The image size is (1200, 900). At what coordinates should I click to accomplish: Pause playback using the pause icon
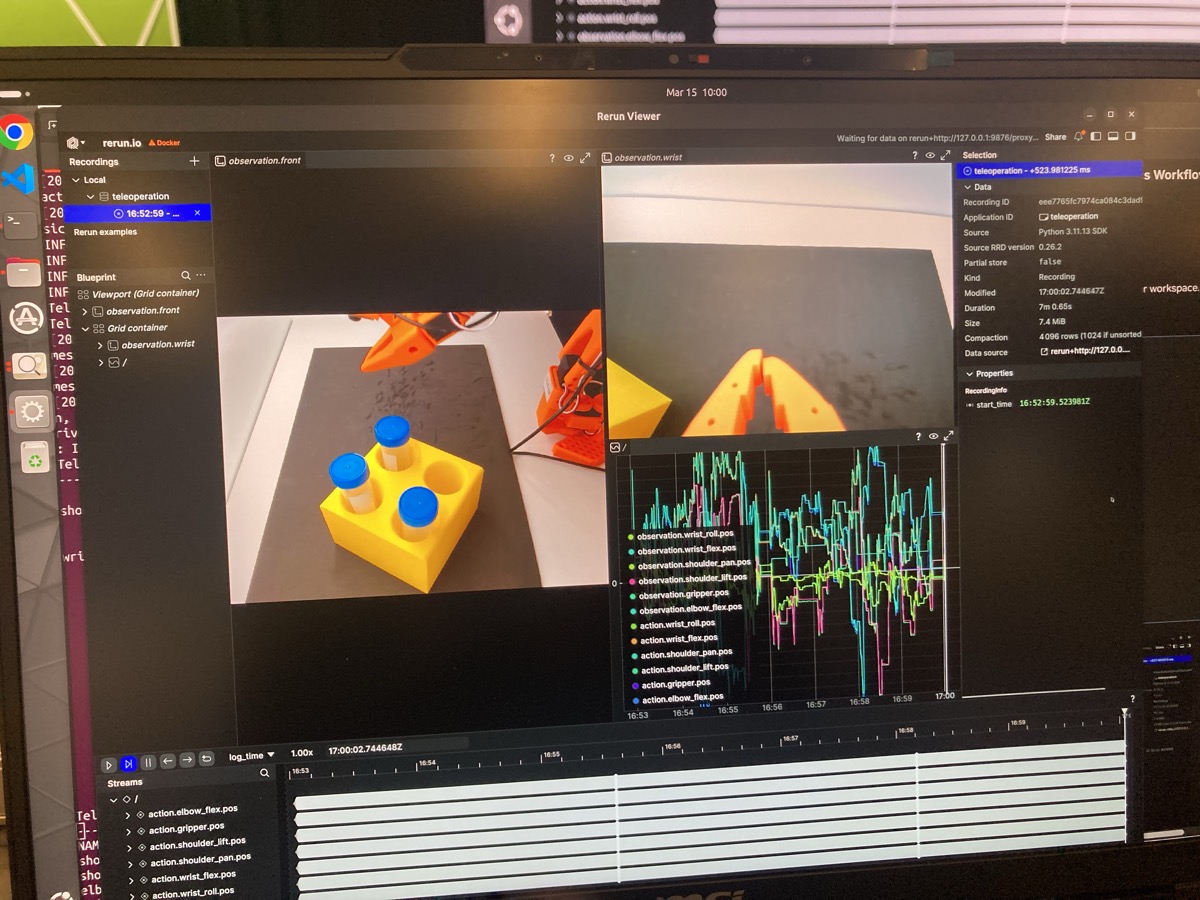click(147, 763)
